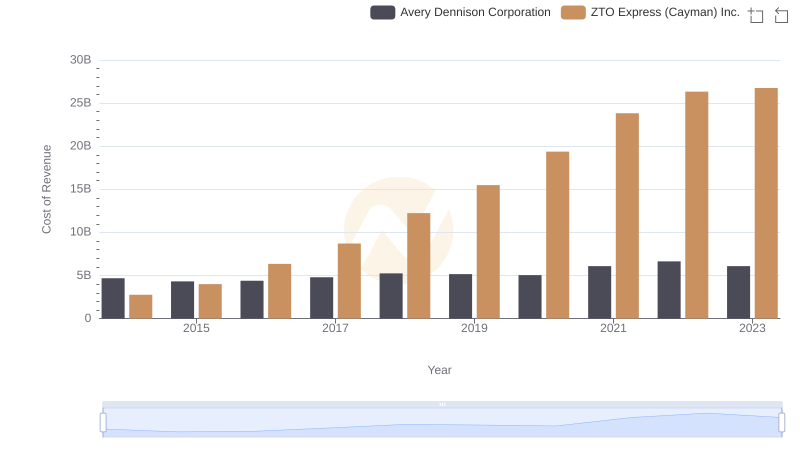The image size is (800, 461).
Task: Toggle ZTO Express (Cayman) Inc. legend series
Action: [x=651, y=12]
